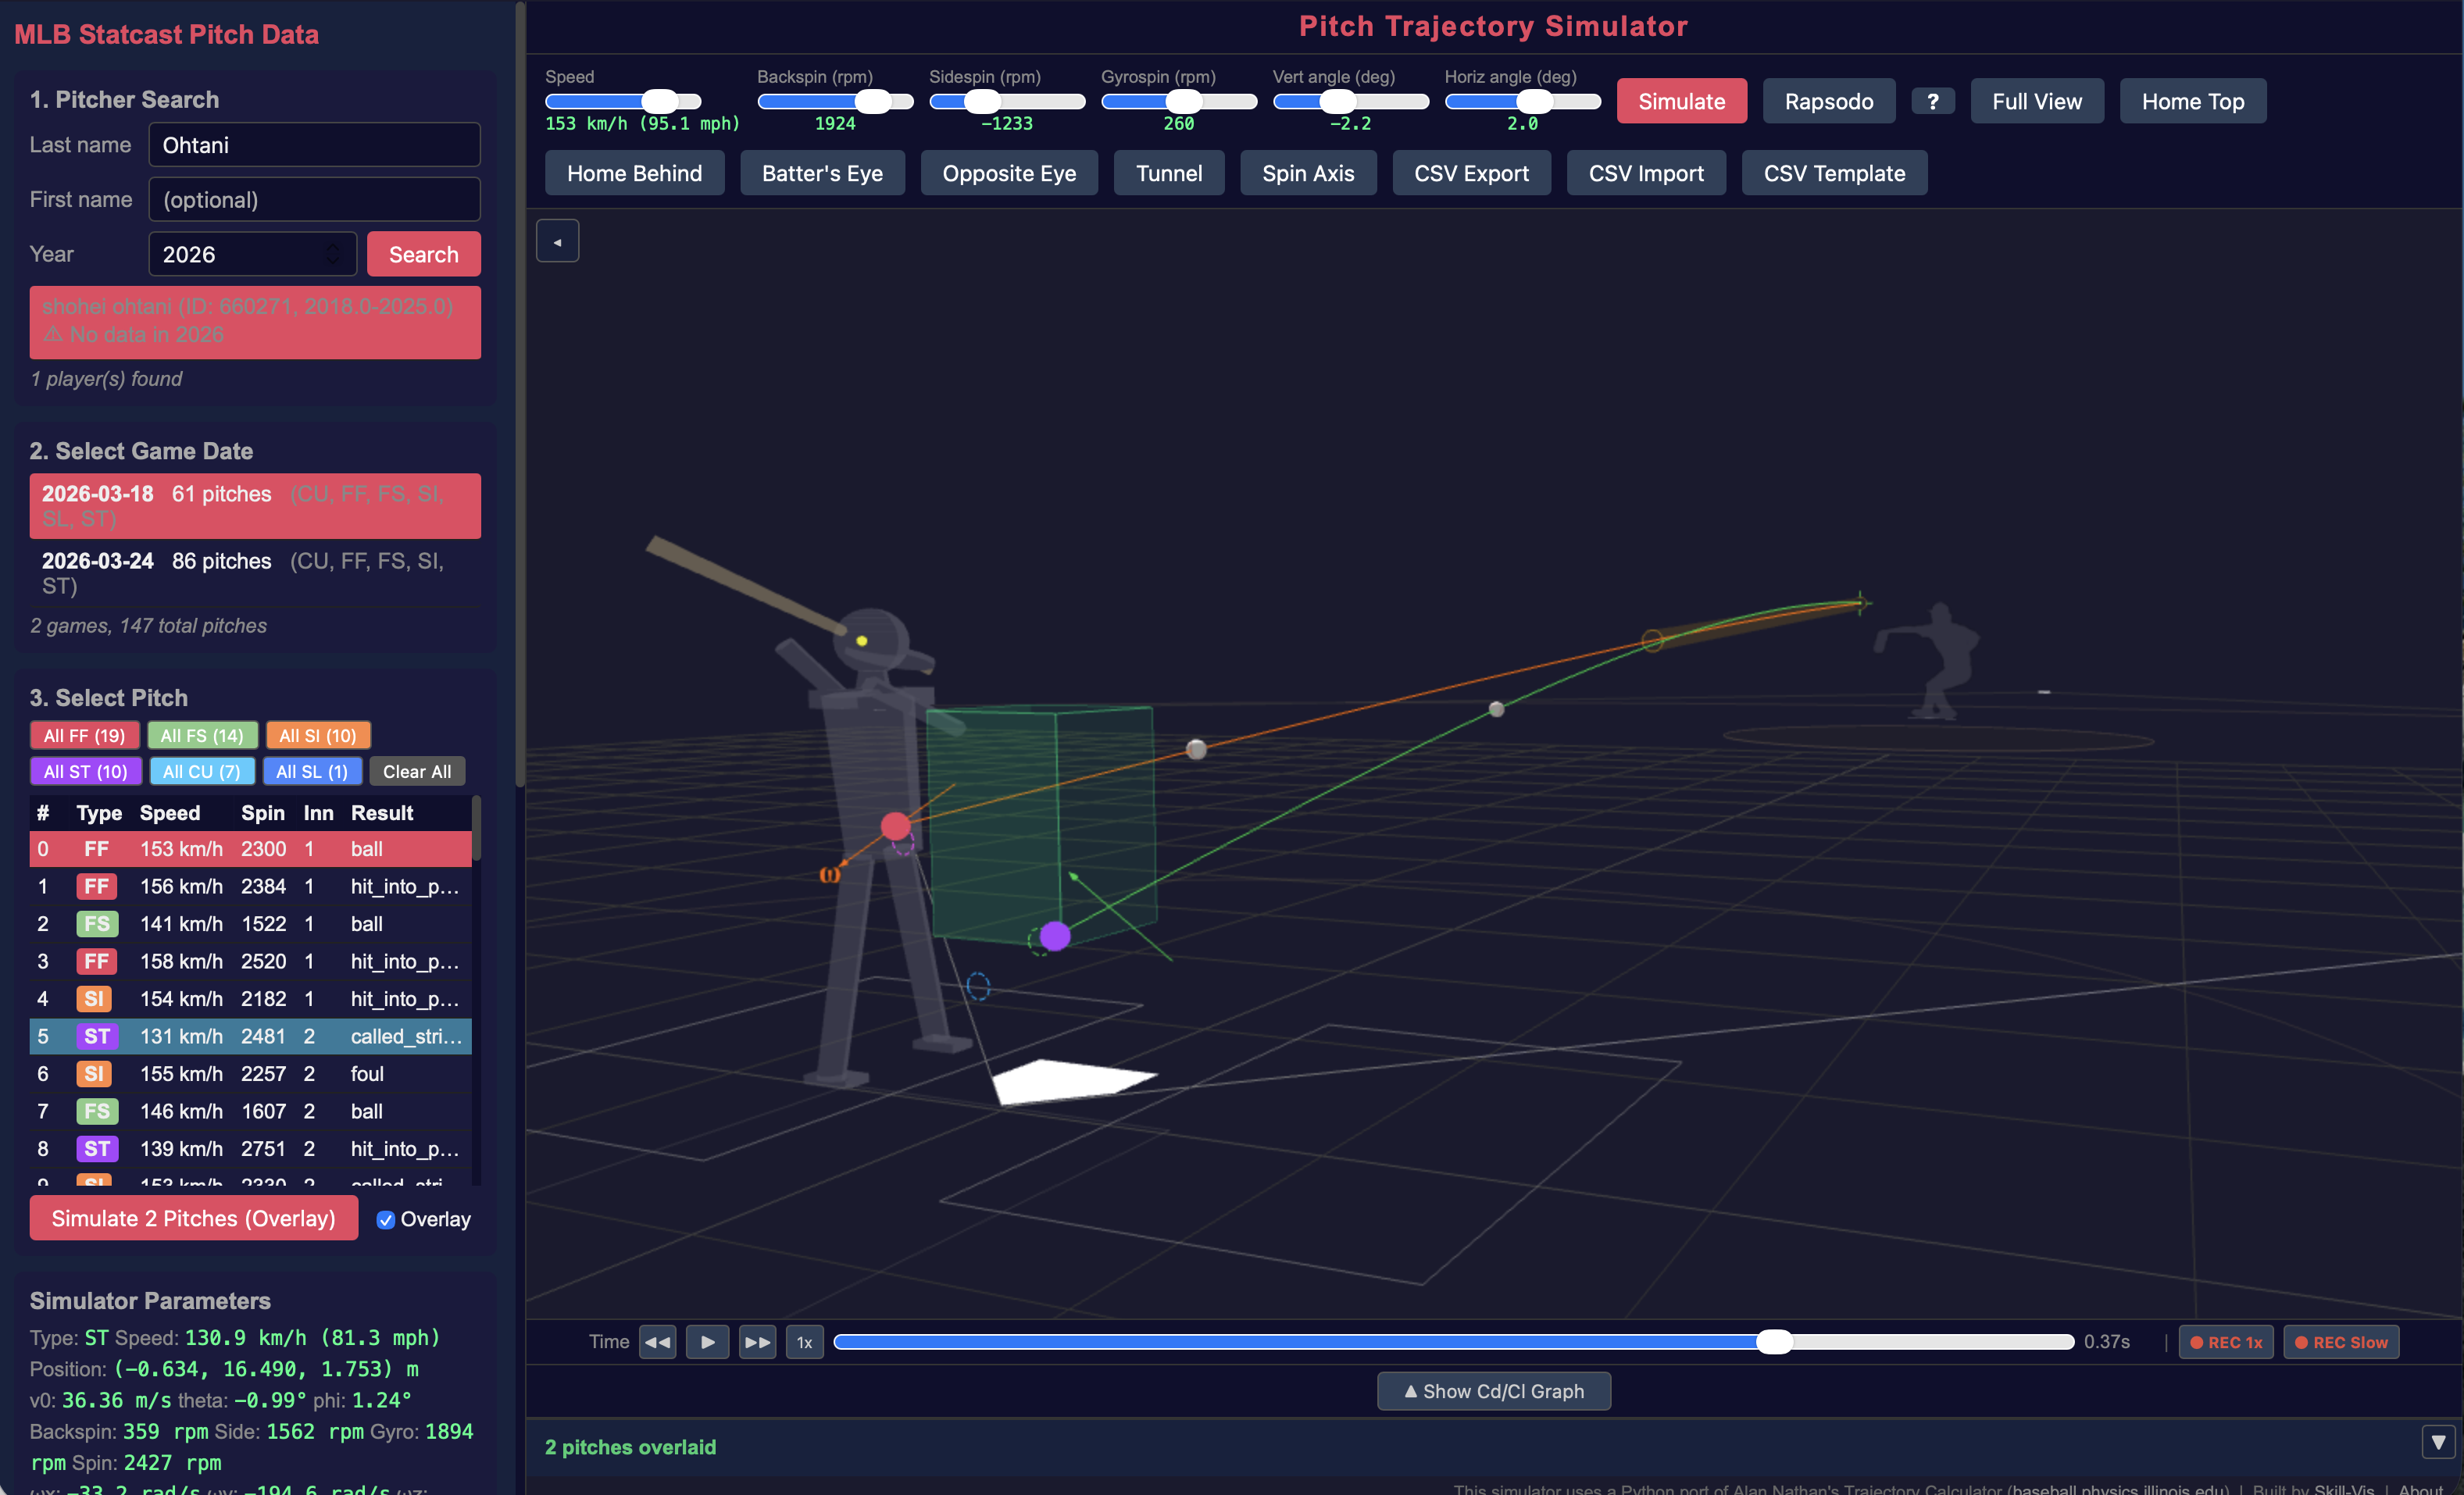The height and width of the screenshot is (1495, 2464).
Task: Open the Rapsodo mode
Action: pyautogui.click(x=1828, y=101)
